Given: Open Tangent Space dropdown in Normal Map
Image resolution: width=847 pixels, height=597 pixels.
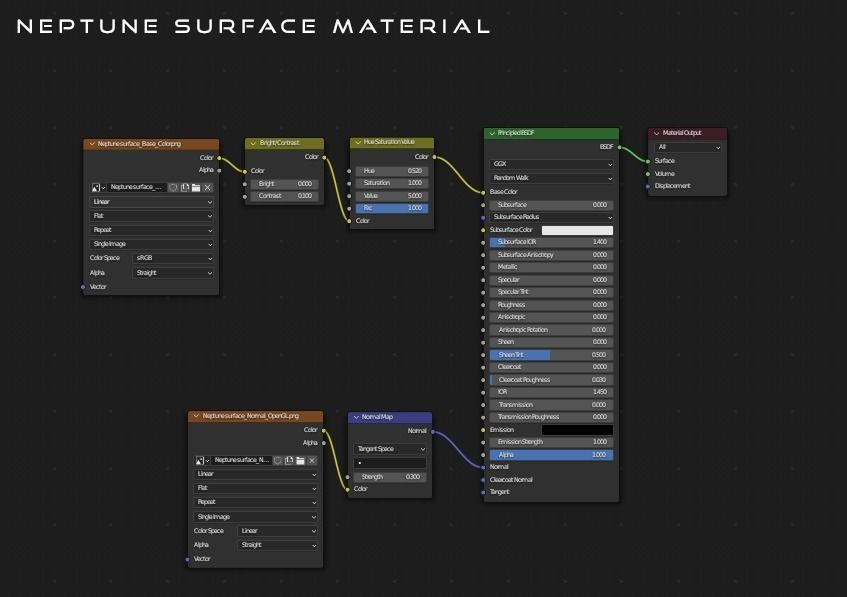Looking at the screenshot, I should pyautogui.click(x=390, y=449).
